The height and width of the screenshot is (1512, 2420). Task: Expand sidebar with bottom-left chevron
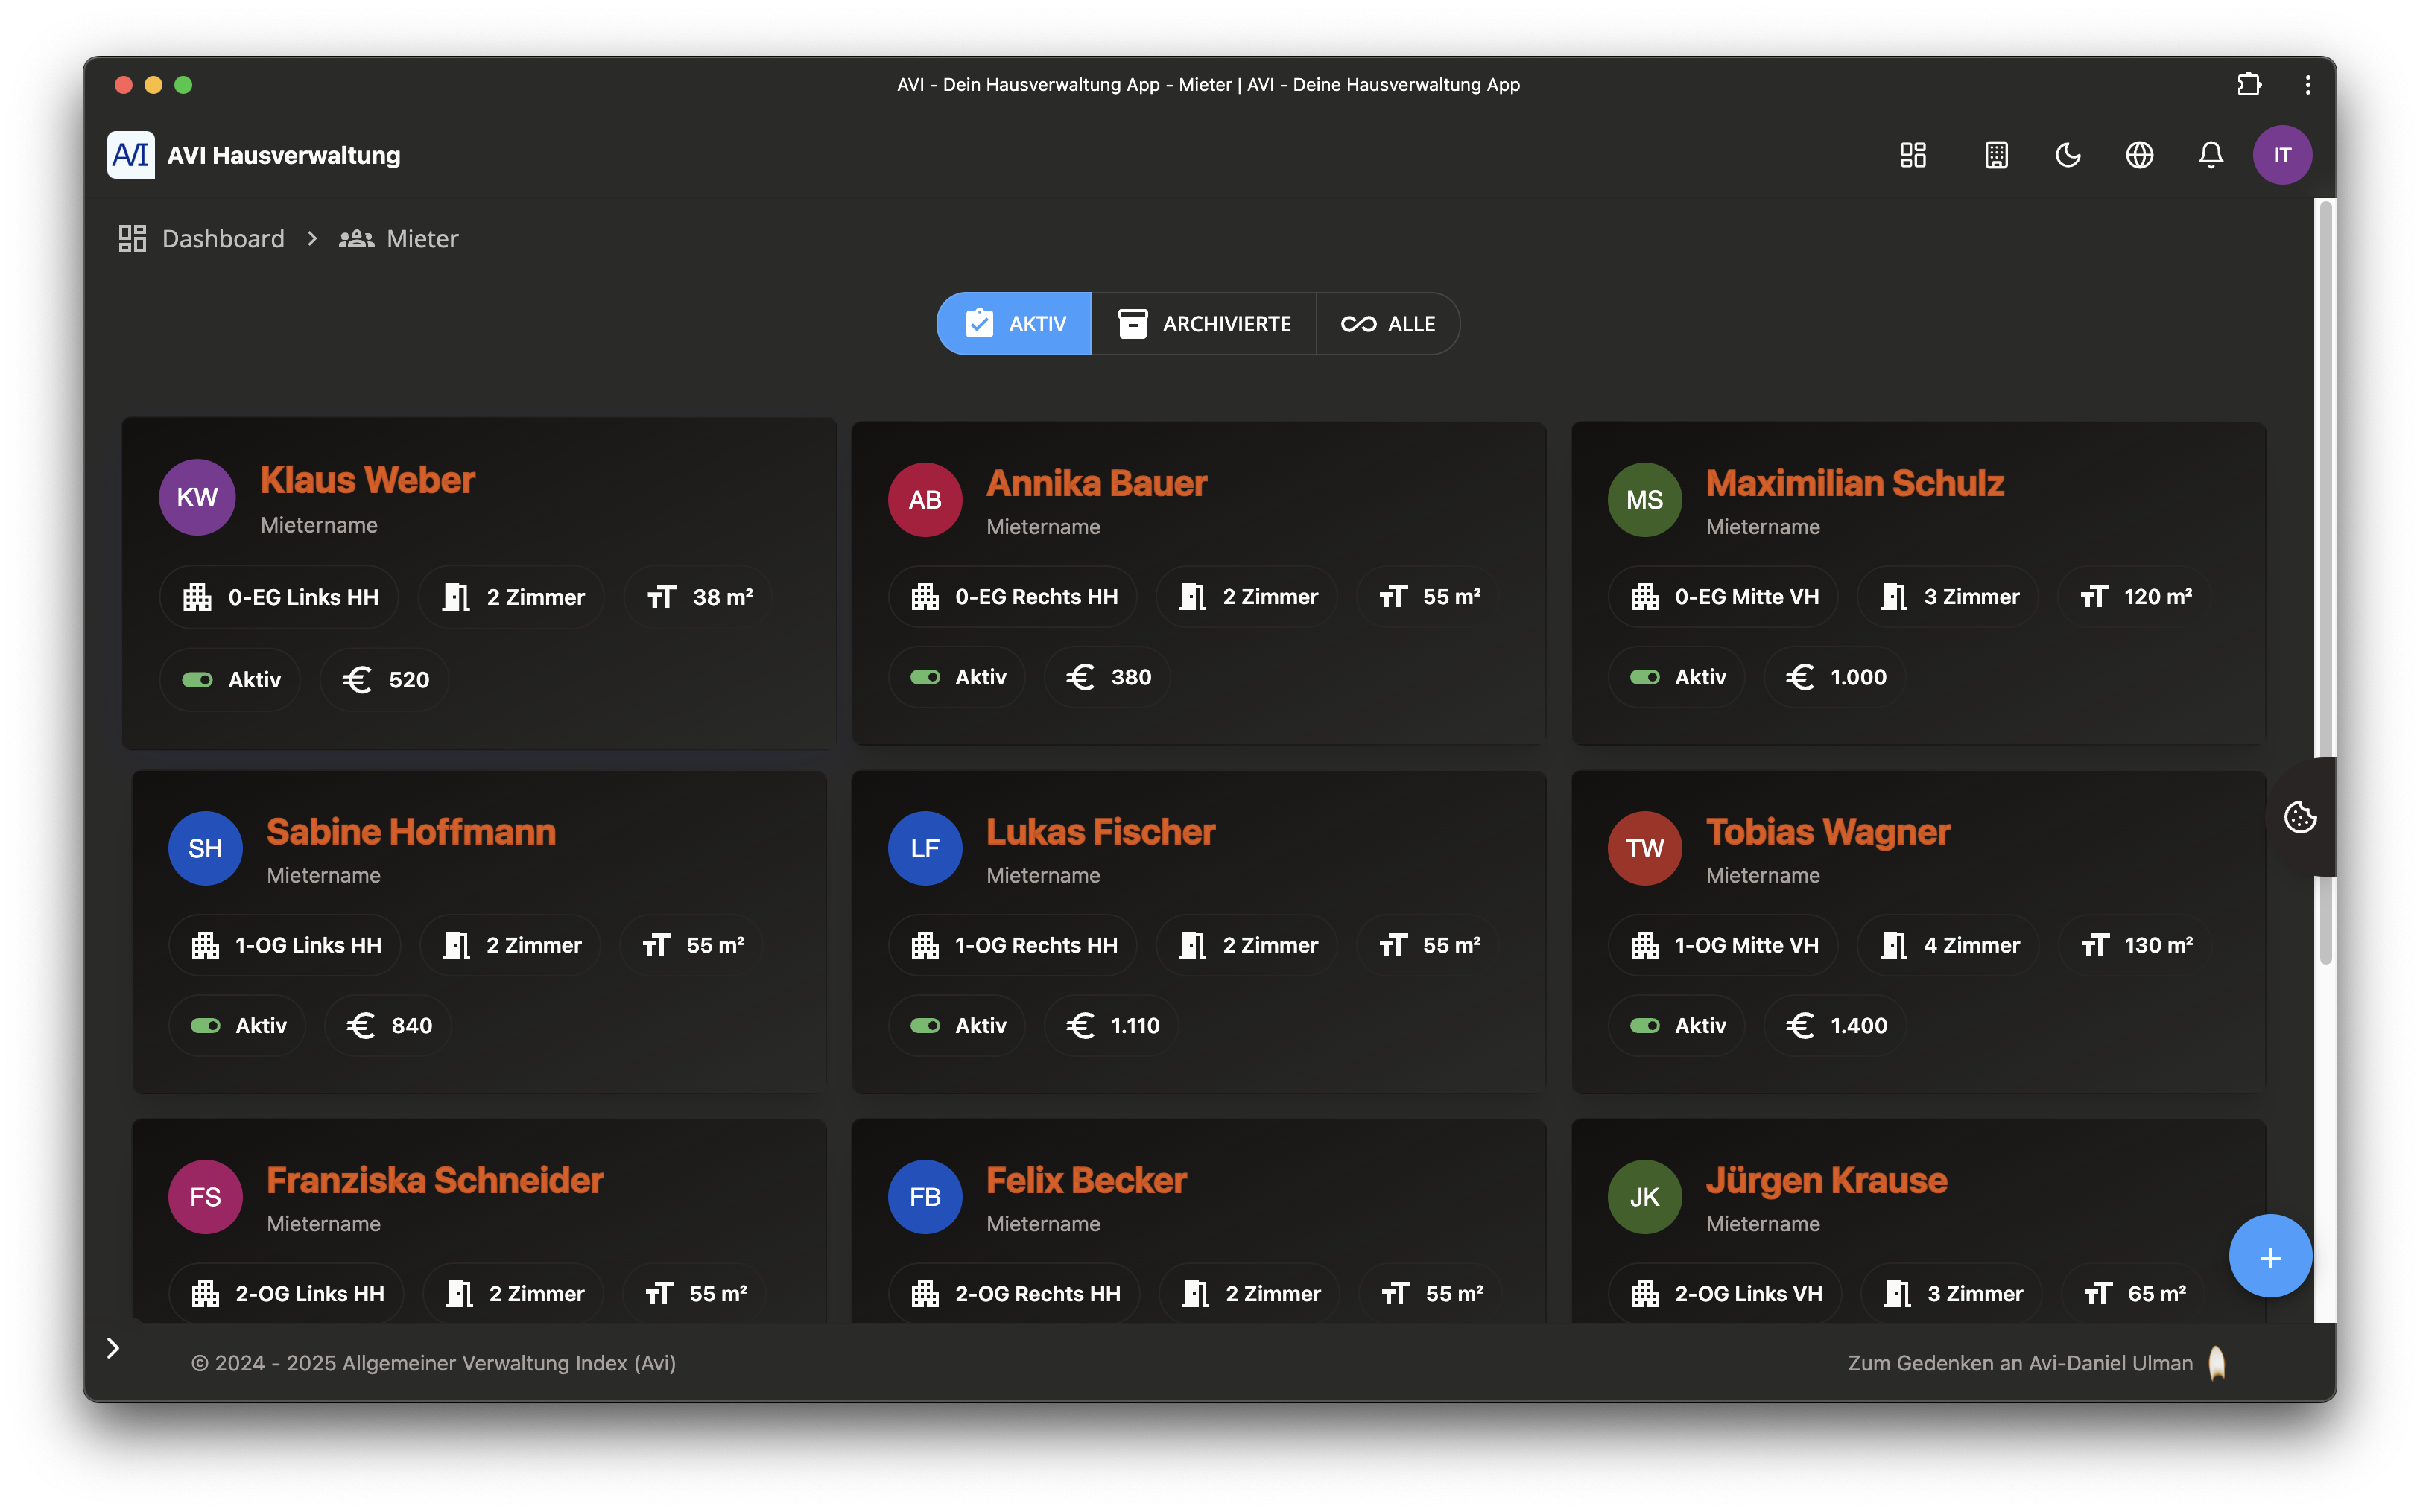pos(113,1348)
